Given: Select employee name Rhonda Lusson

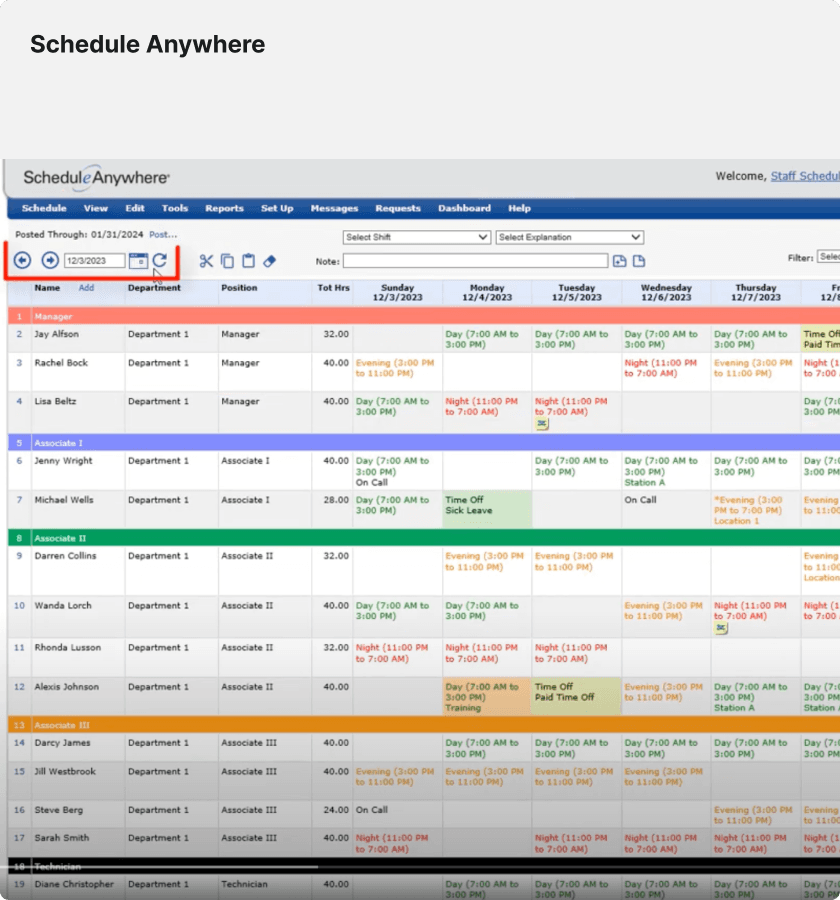Looking at the screenshot, I should (x=68, y=647).
